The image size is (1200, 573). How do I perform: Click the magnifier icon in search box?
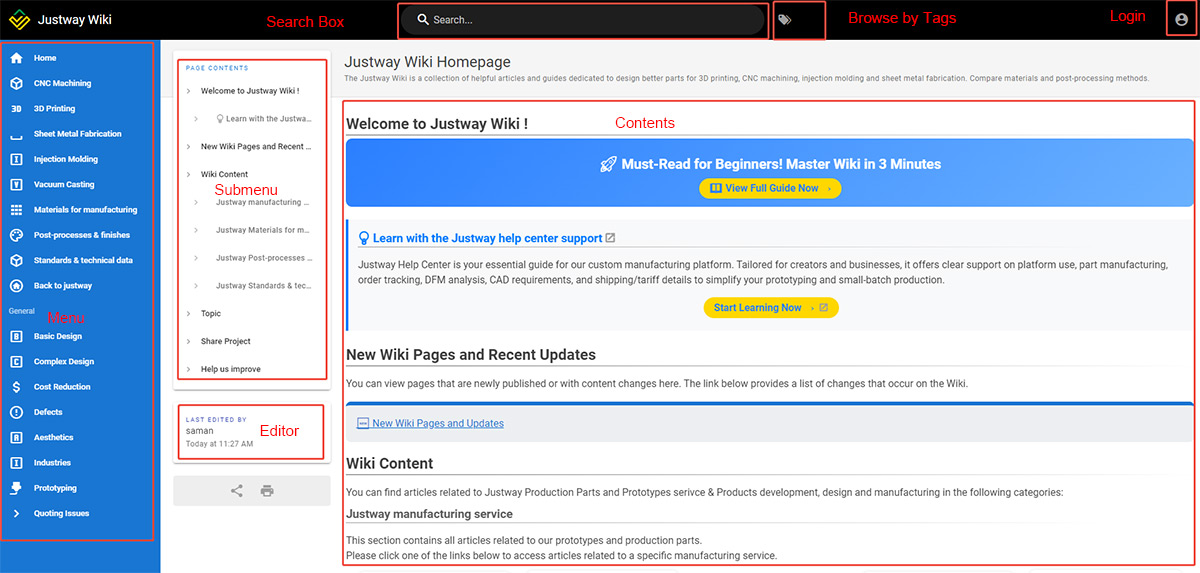click(423, 20)
